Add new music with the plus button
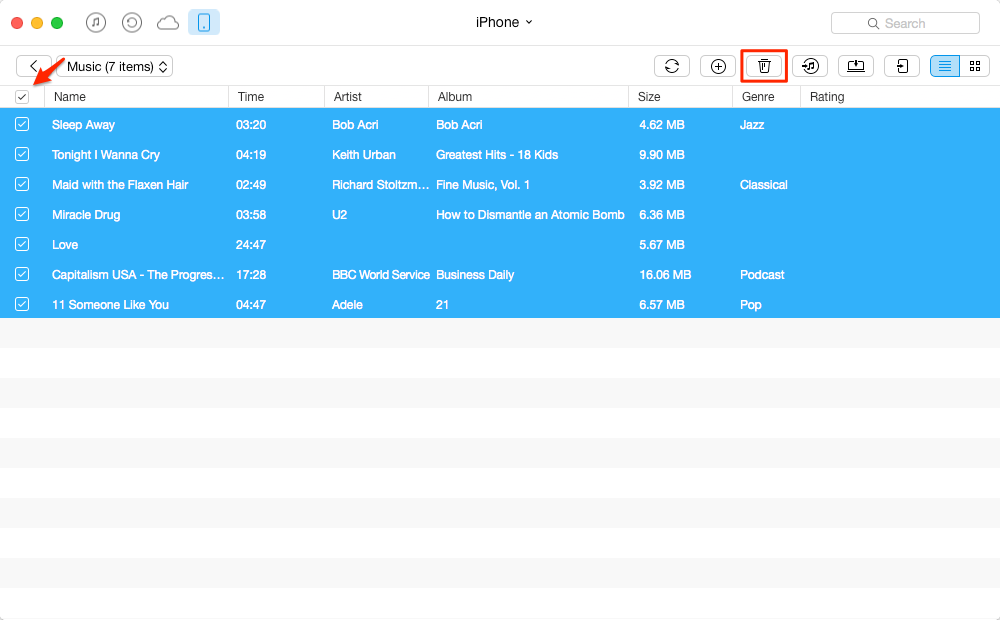This screenshot has height=620, width=1000. tap(718, 66)
